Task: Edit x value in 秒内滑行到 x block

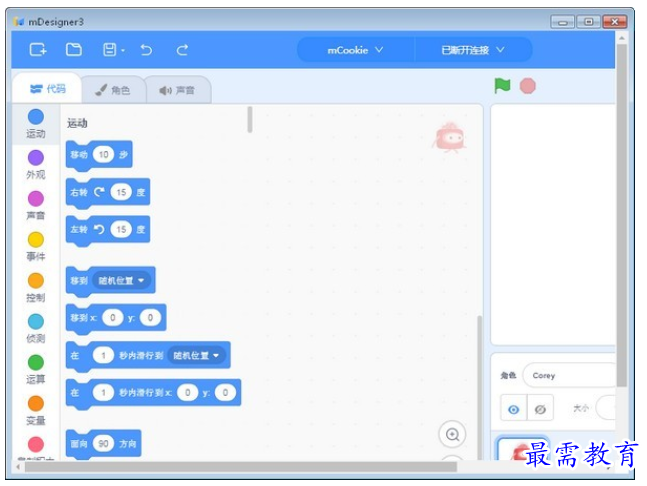Action: [188, 392]
